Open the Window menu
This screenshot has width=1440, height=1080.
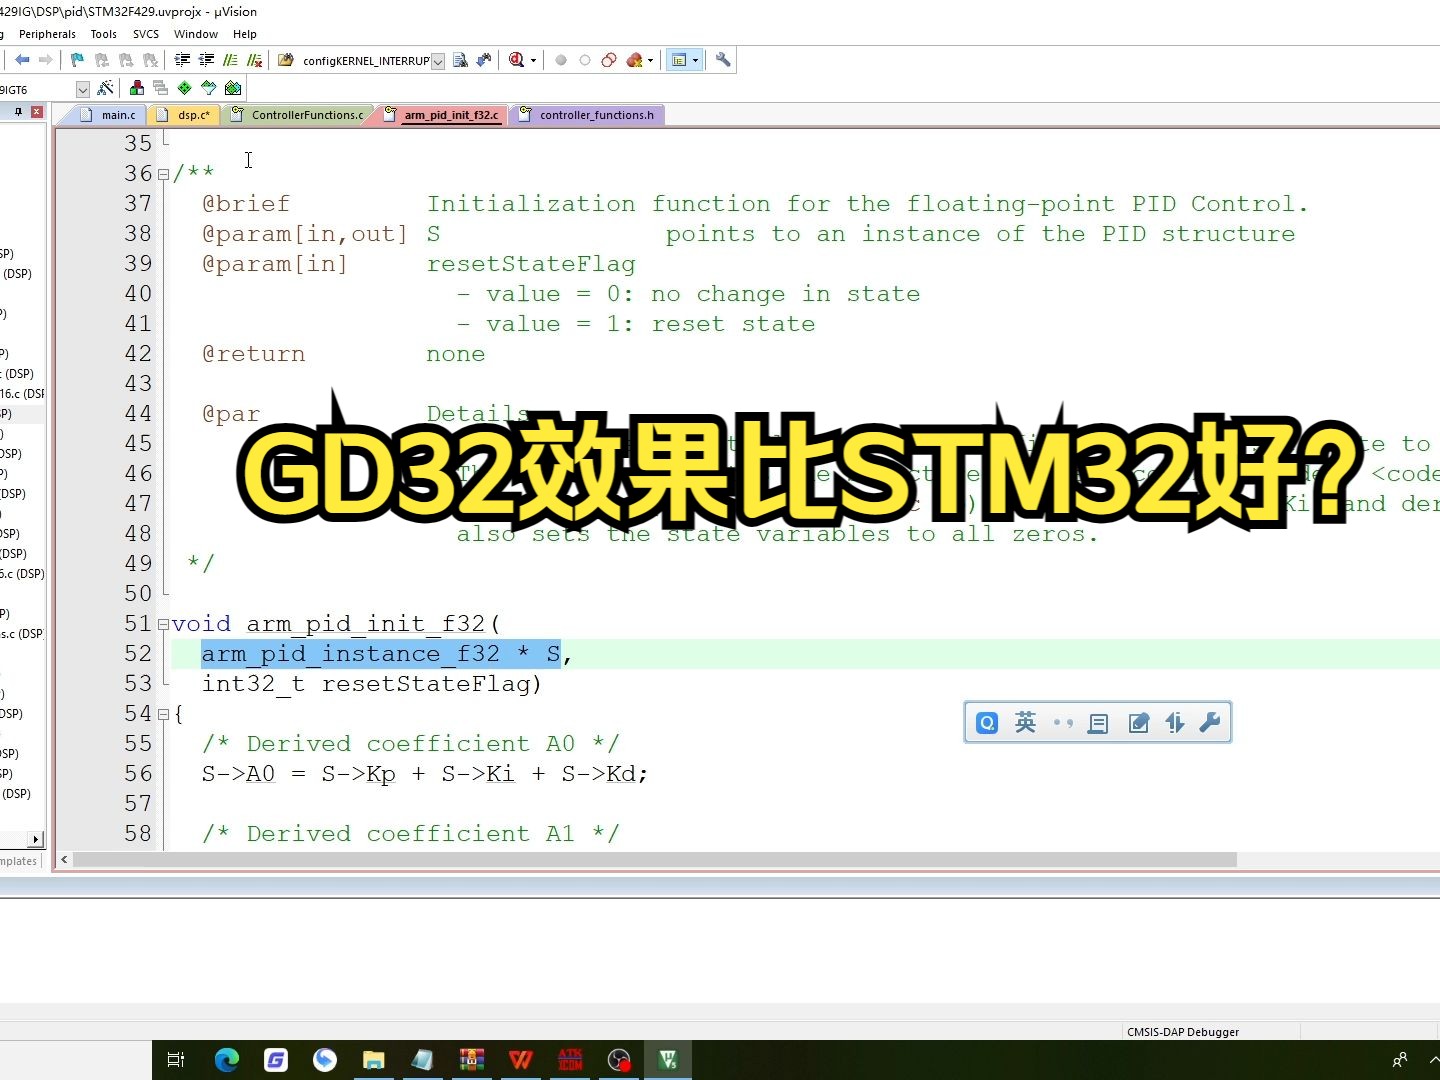196,34
